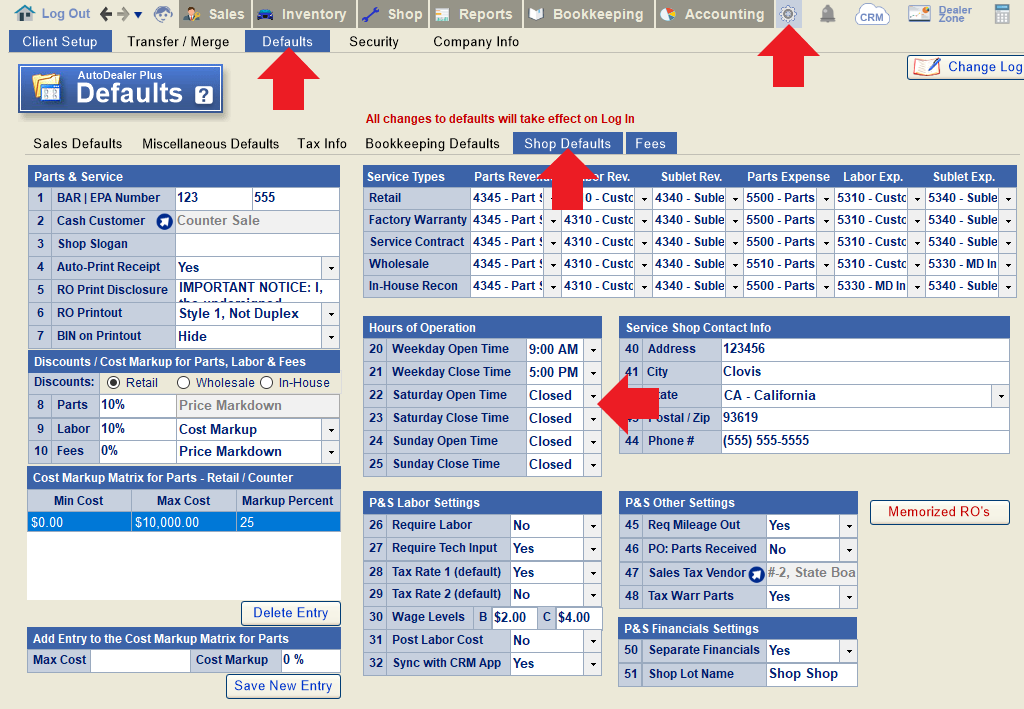
Task: Open the Req Mileage Out dropdown
Action: click(x=849, y=526)
